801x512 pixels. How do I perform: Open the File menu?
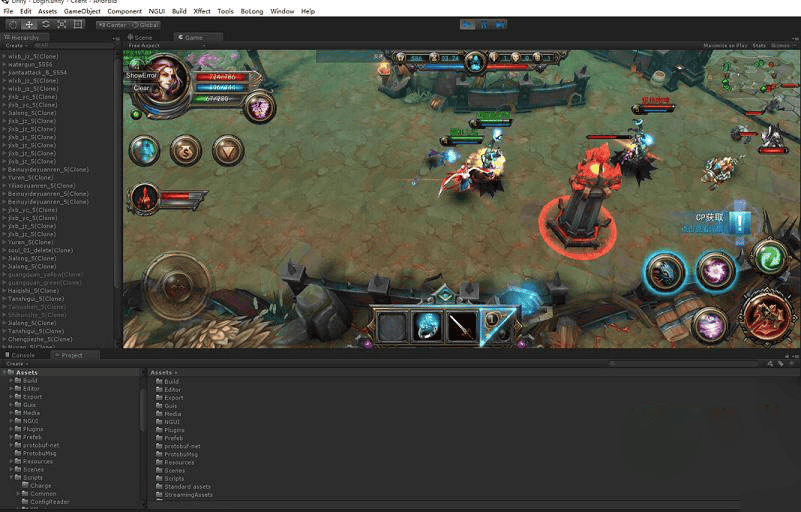(8, 11)
